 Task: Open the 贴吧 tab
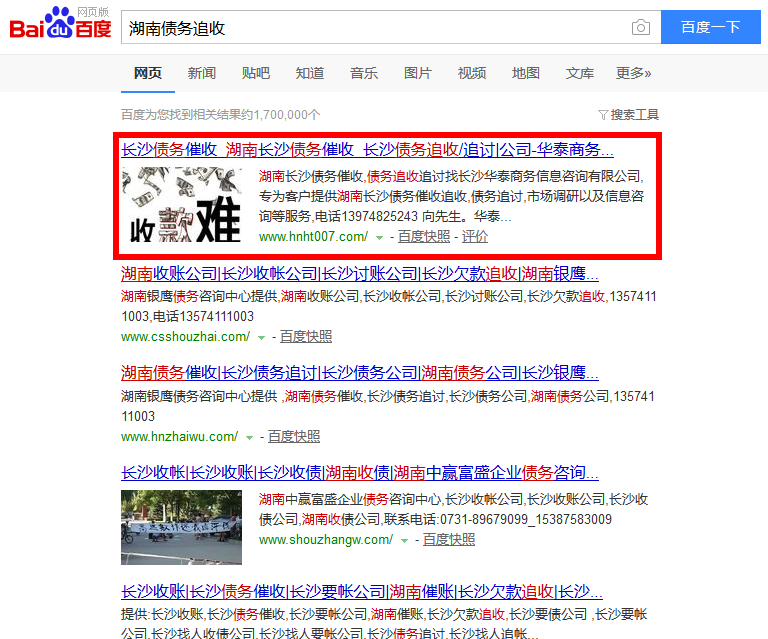click(255, 73)
